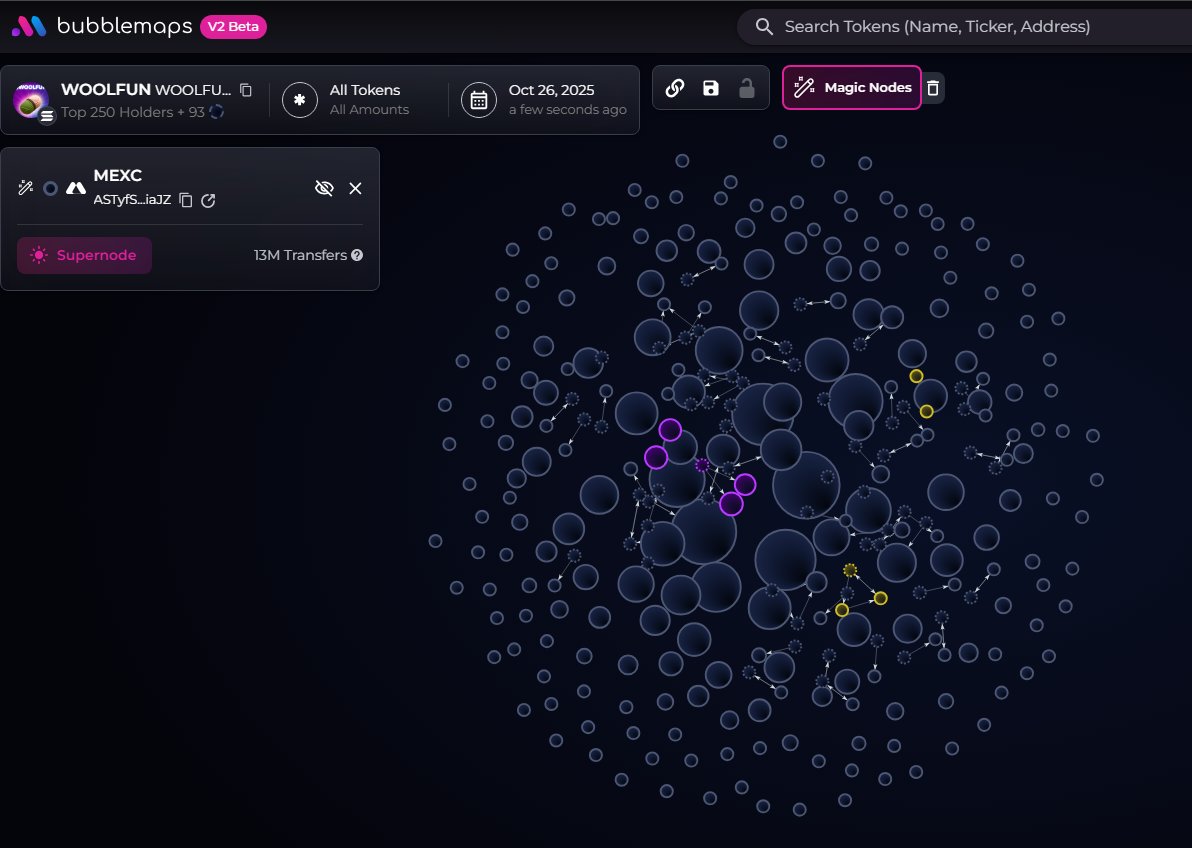Copy the WOOLFUN token address
The height and width of the screenshot is (848, 1192).
(246, 90)
